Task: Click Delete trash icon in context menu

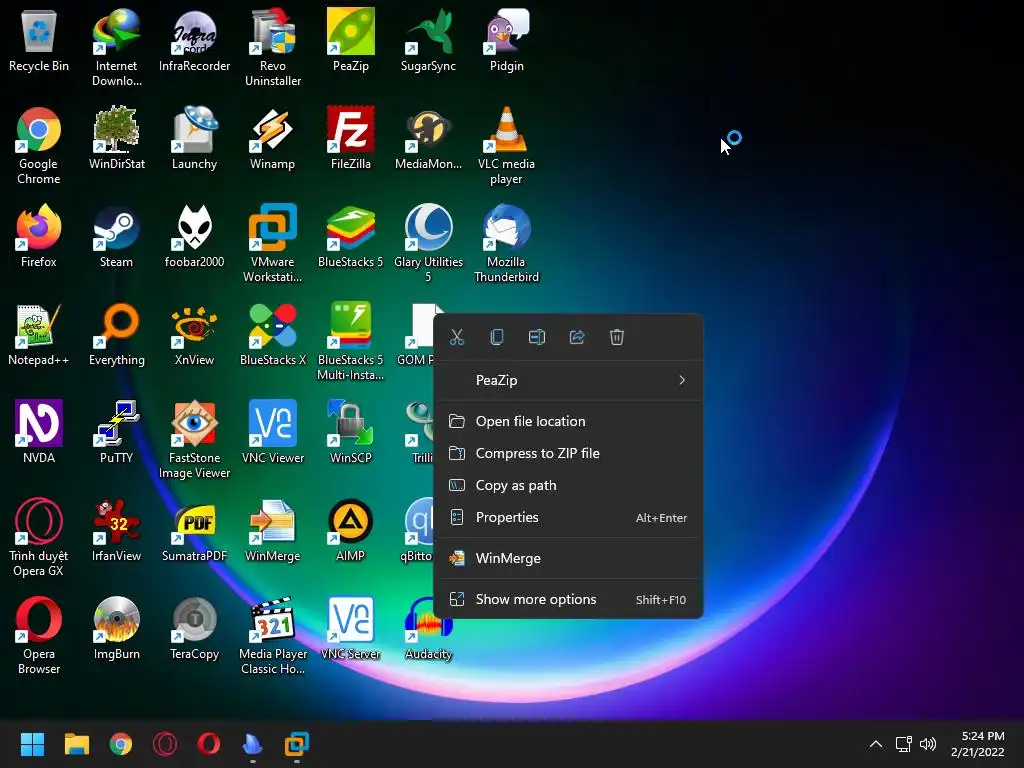Action: tap(617, 337)
